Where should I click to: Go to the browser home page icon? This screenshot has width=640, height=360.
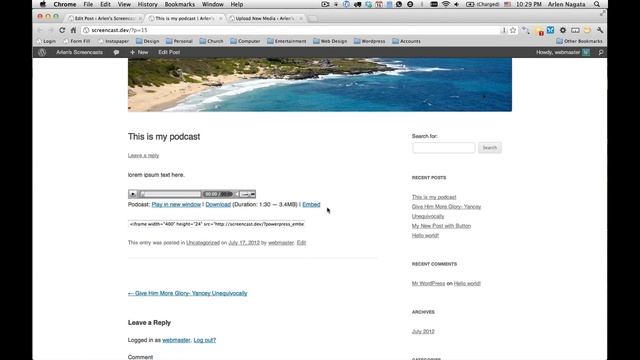[x=73, y=30]
